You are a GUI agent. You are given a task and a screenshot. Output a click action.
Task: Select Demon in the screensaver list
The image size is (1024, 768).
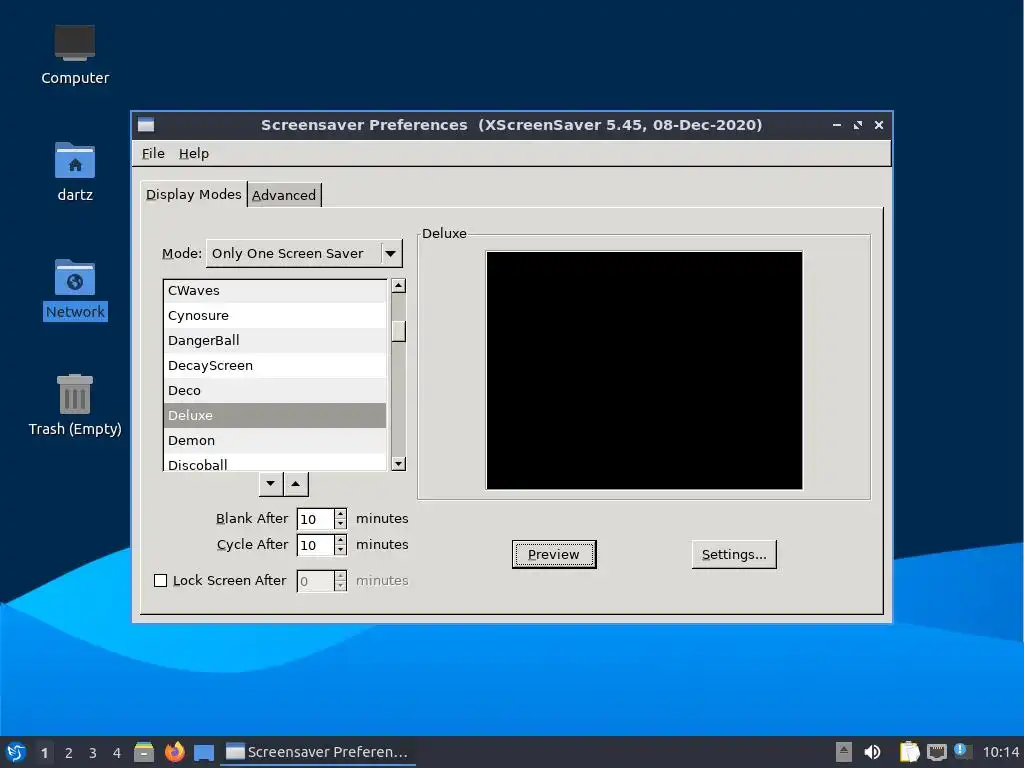[x=275, y=440]
